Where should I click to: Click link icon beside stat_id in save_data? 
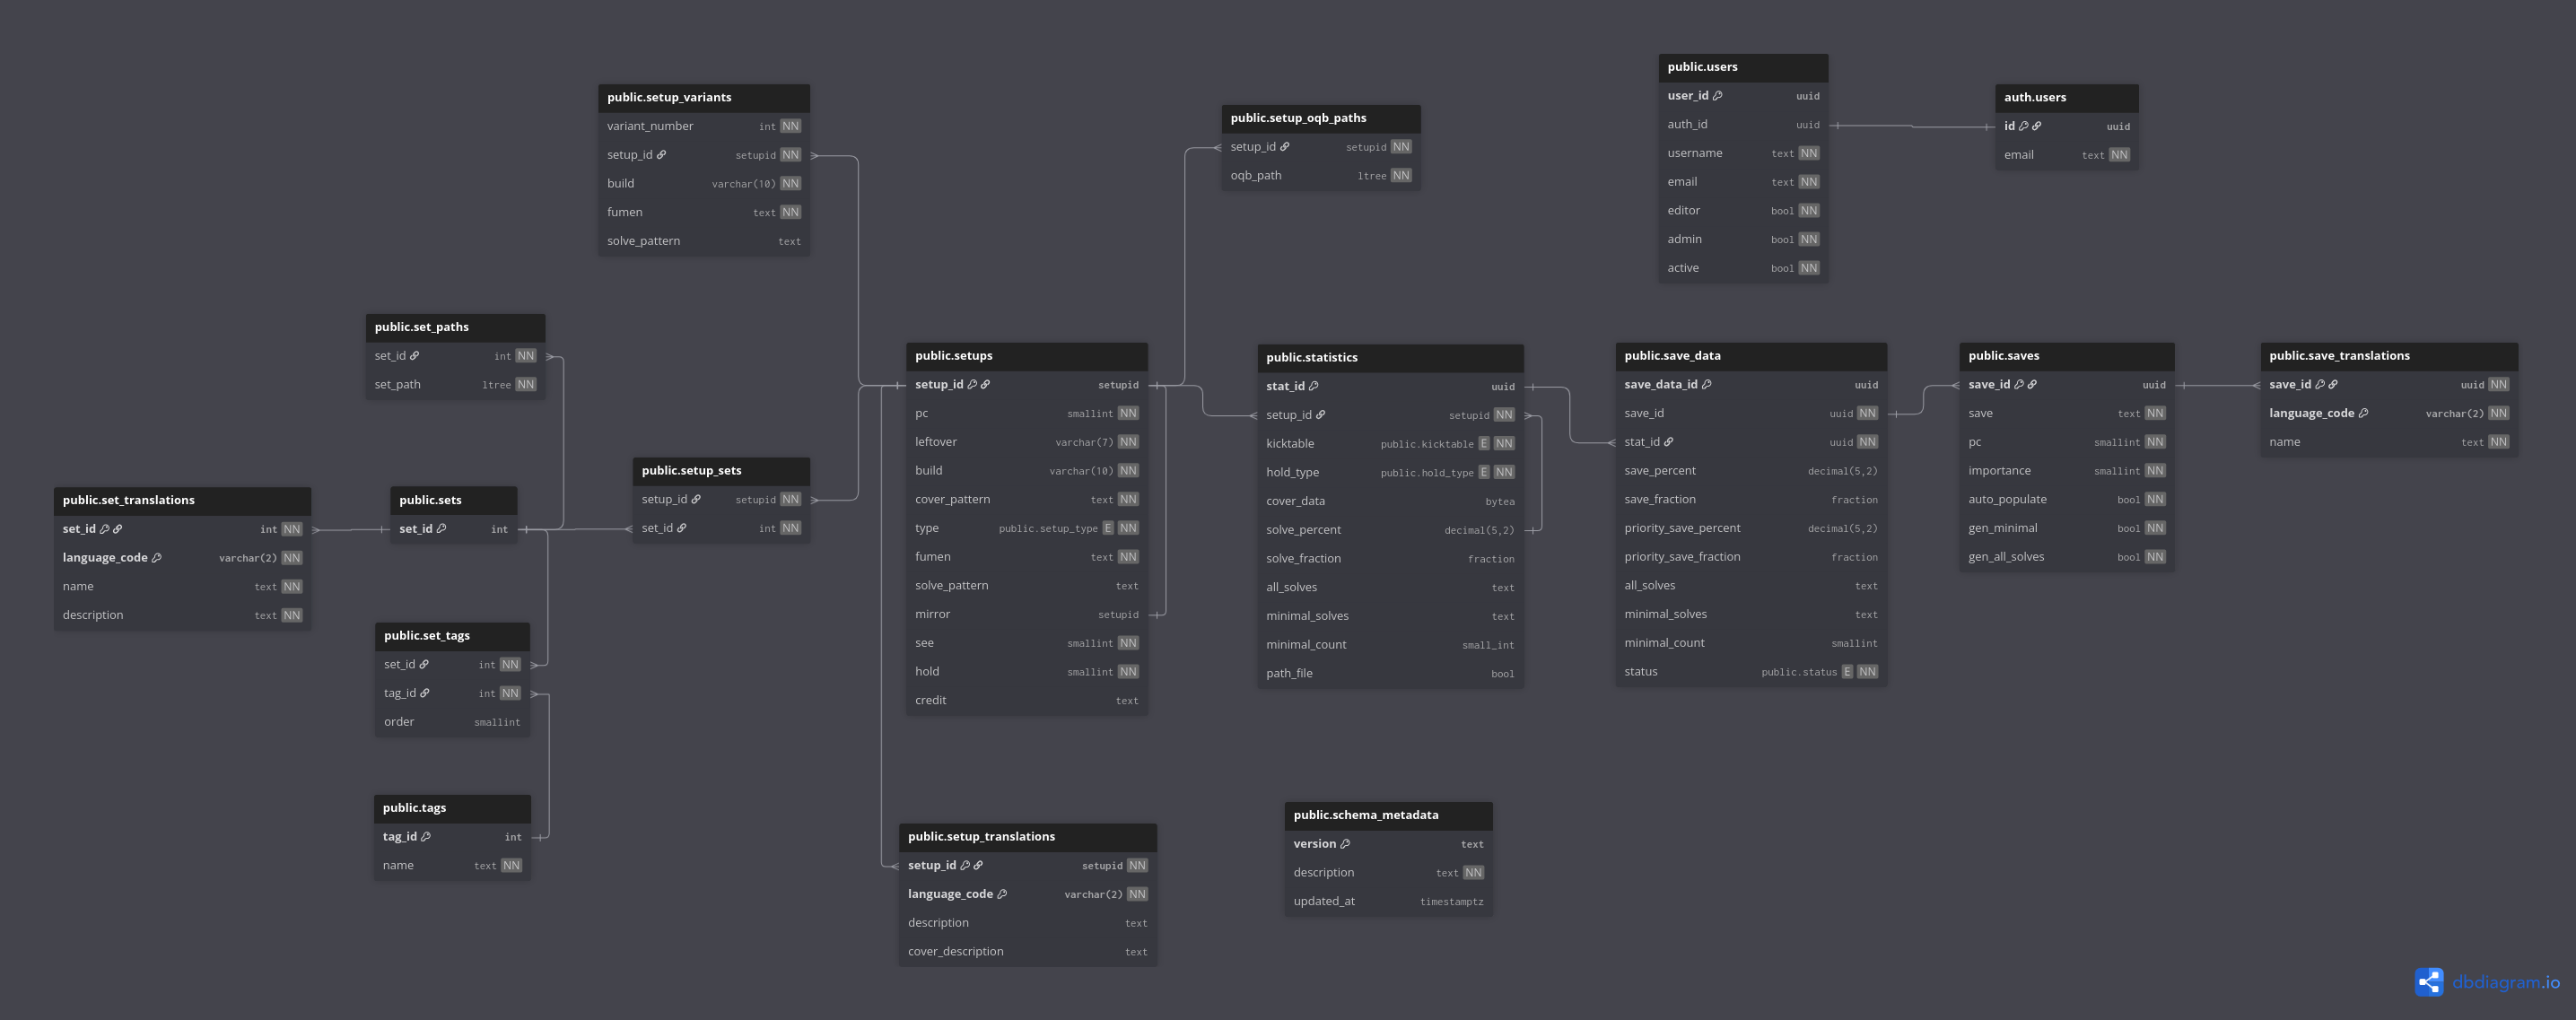(x=1668, y=442)
